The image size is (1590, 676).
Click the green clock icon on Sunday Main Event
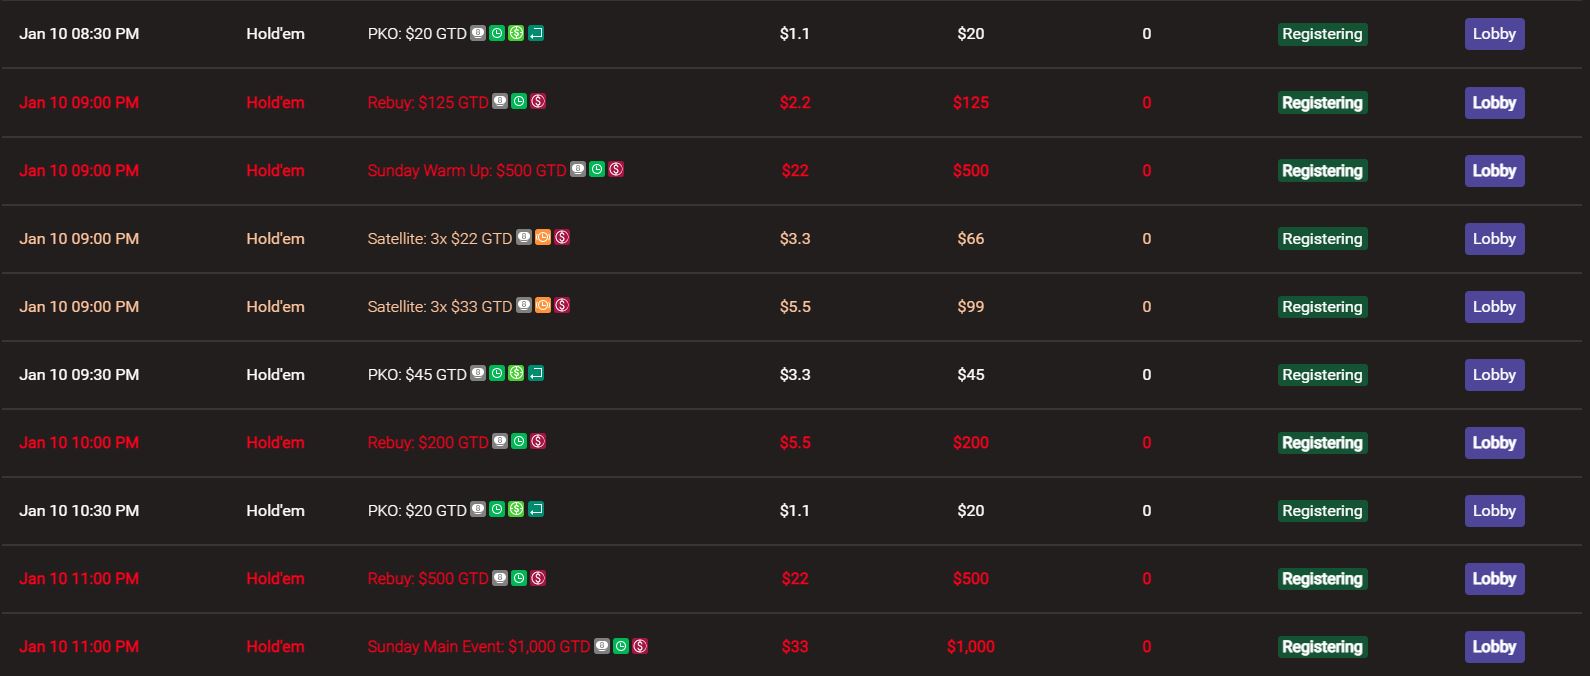coord(621,646)
